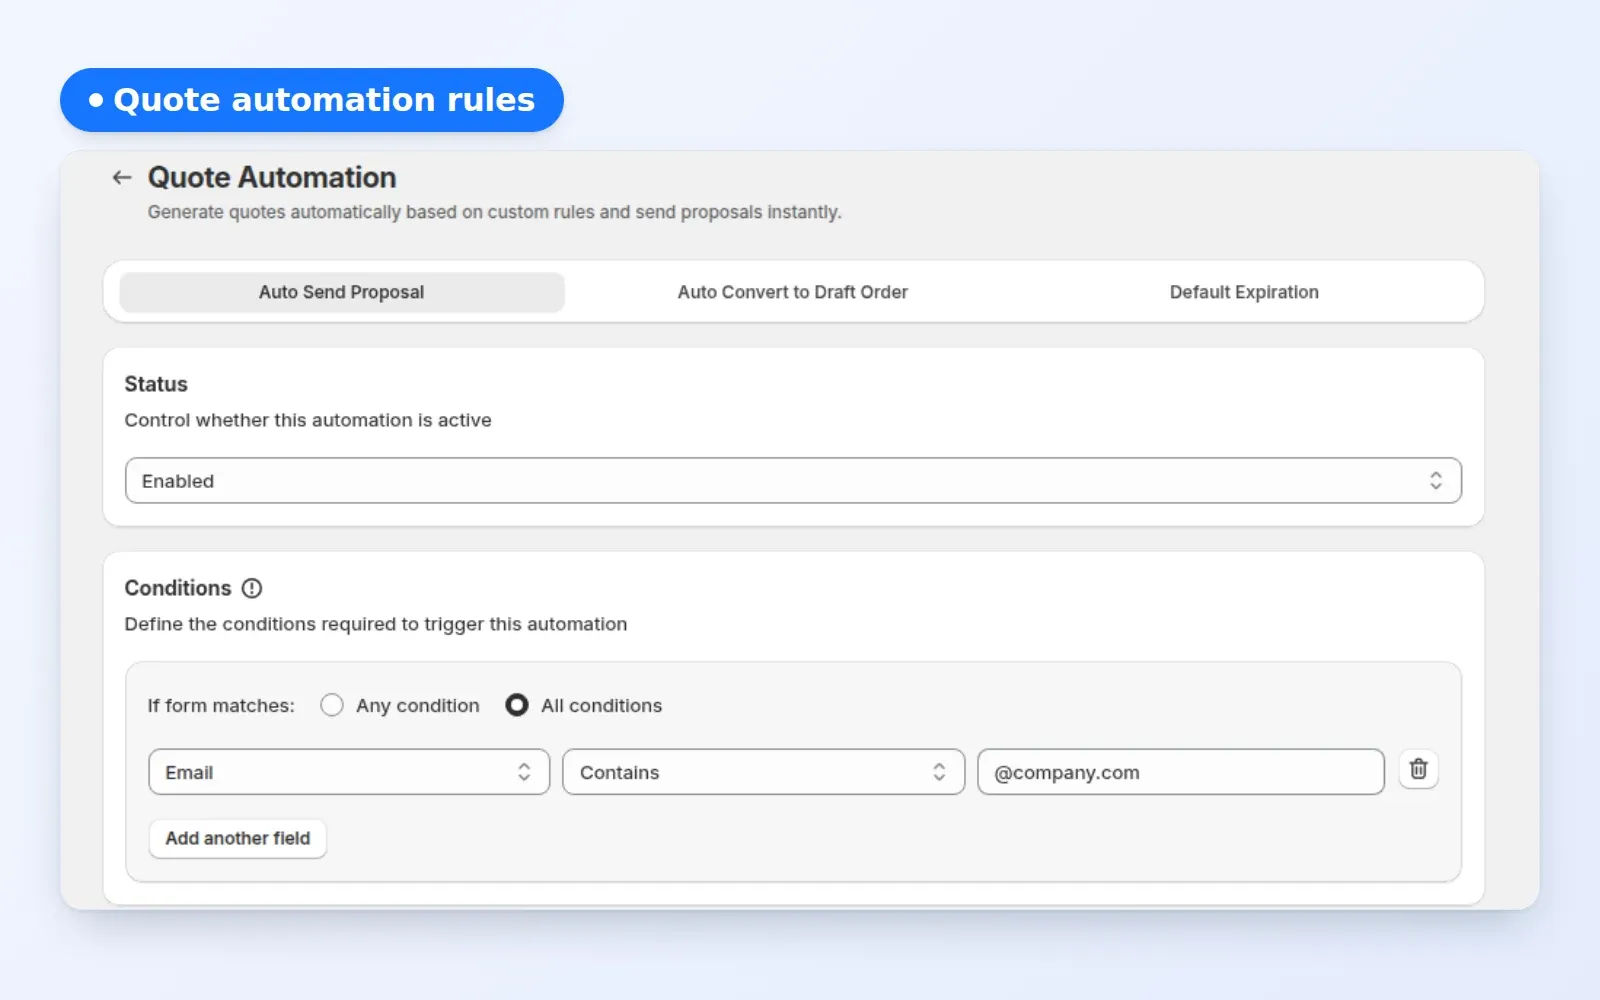Click the @company.com value input field
Viewport: 1600px width, 1000px height.
(1181, 772)
